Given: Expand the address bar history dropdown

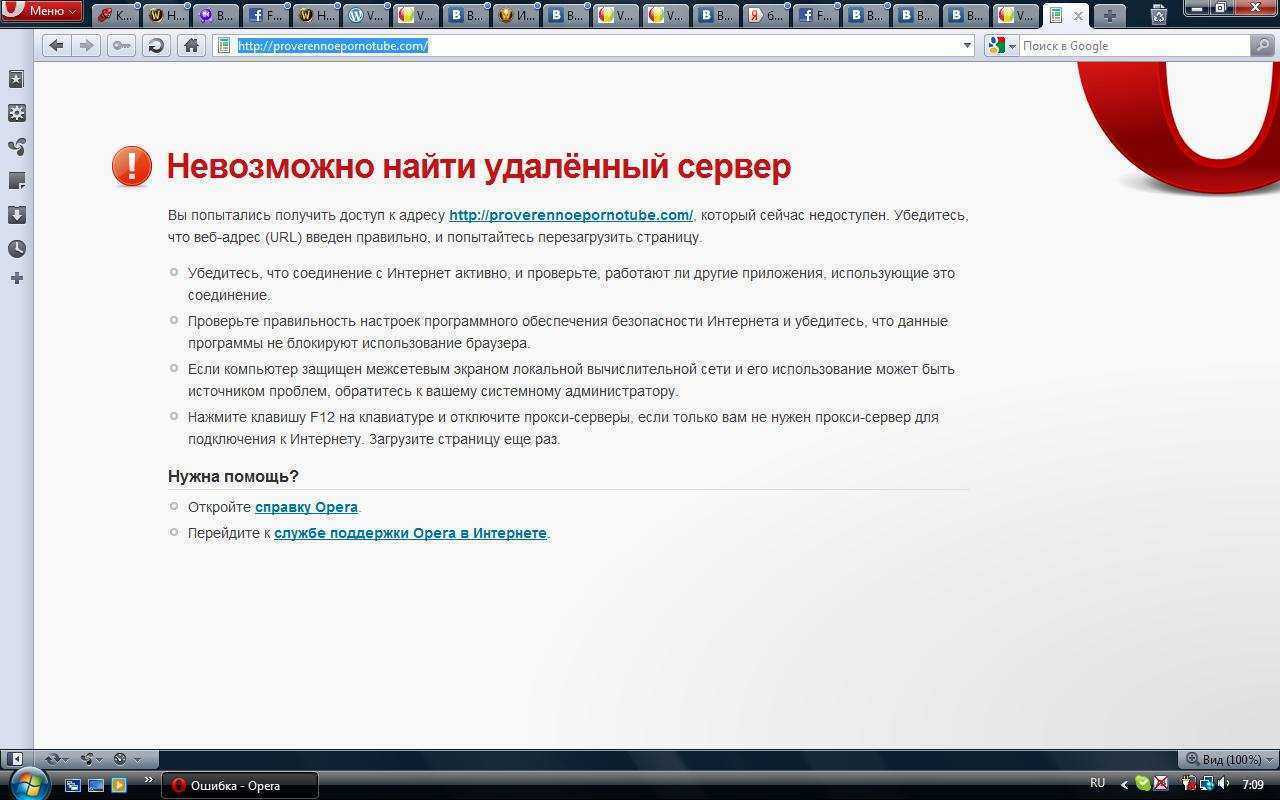Looking at the screenshot, I should (967, 45).
